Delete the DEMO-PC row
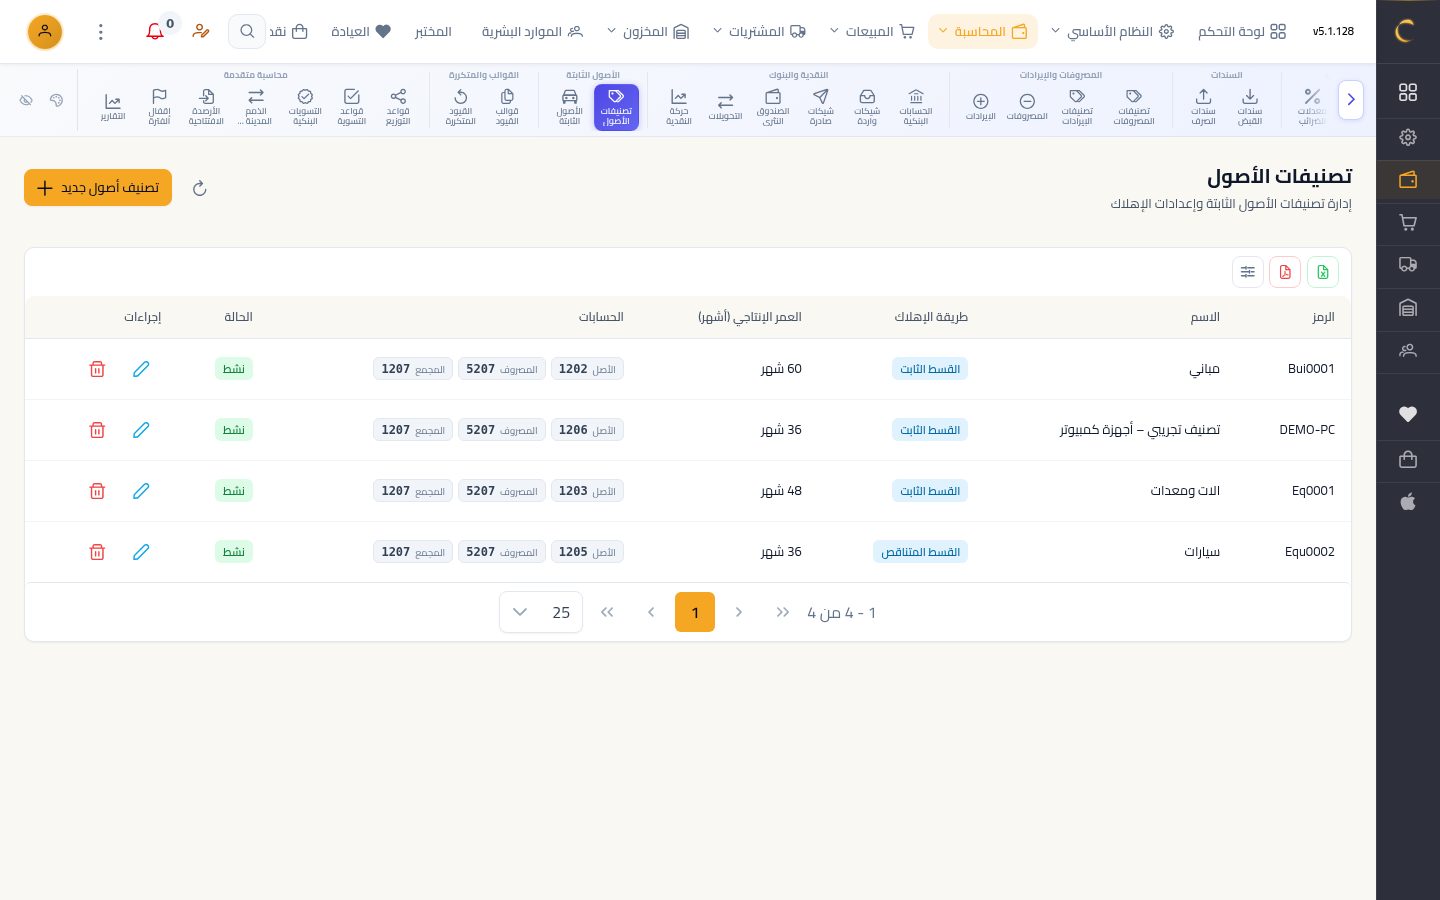 97,430
